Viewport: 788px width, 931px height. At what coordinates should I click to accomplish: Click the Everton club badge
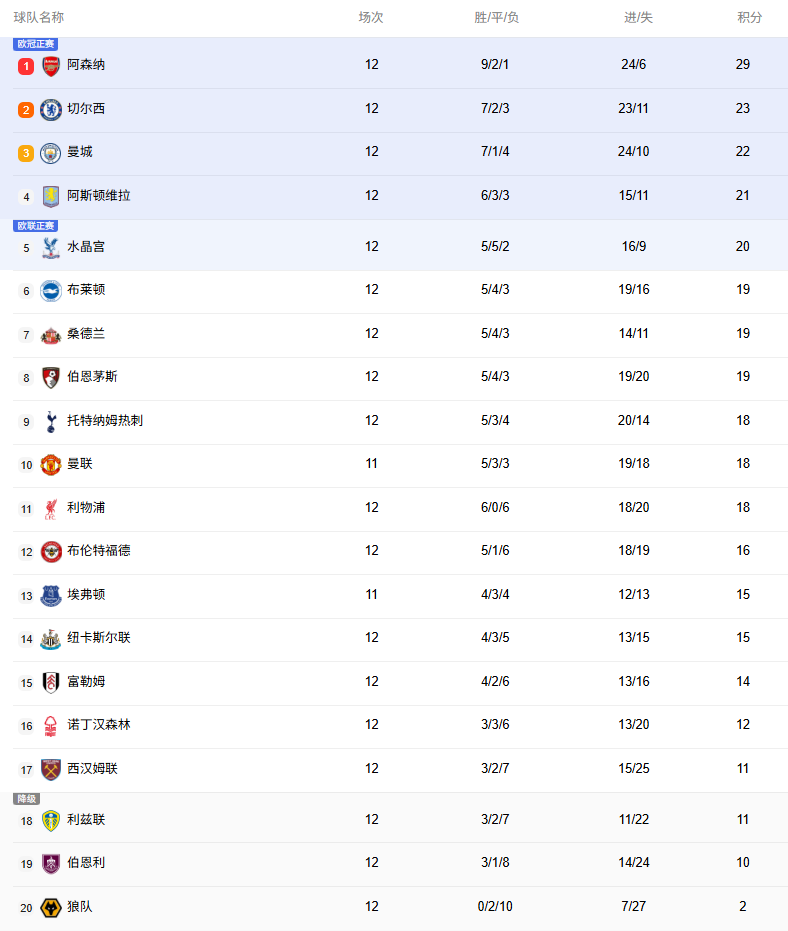point(51,596)
